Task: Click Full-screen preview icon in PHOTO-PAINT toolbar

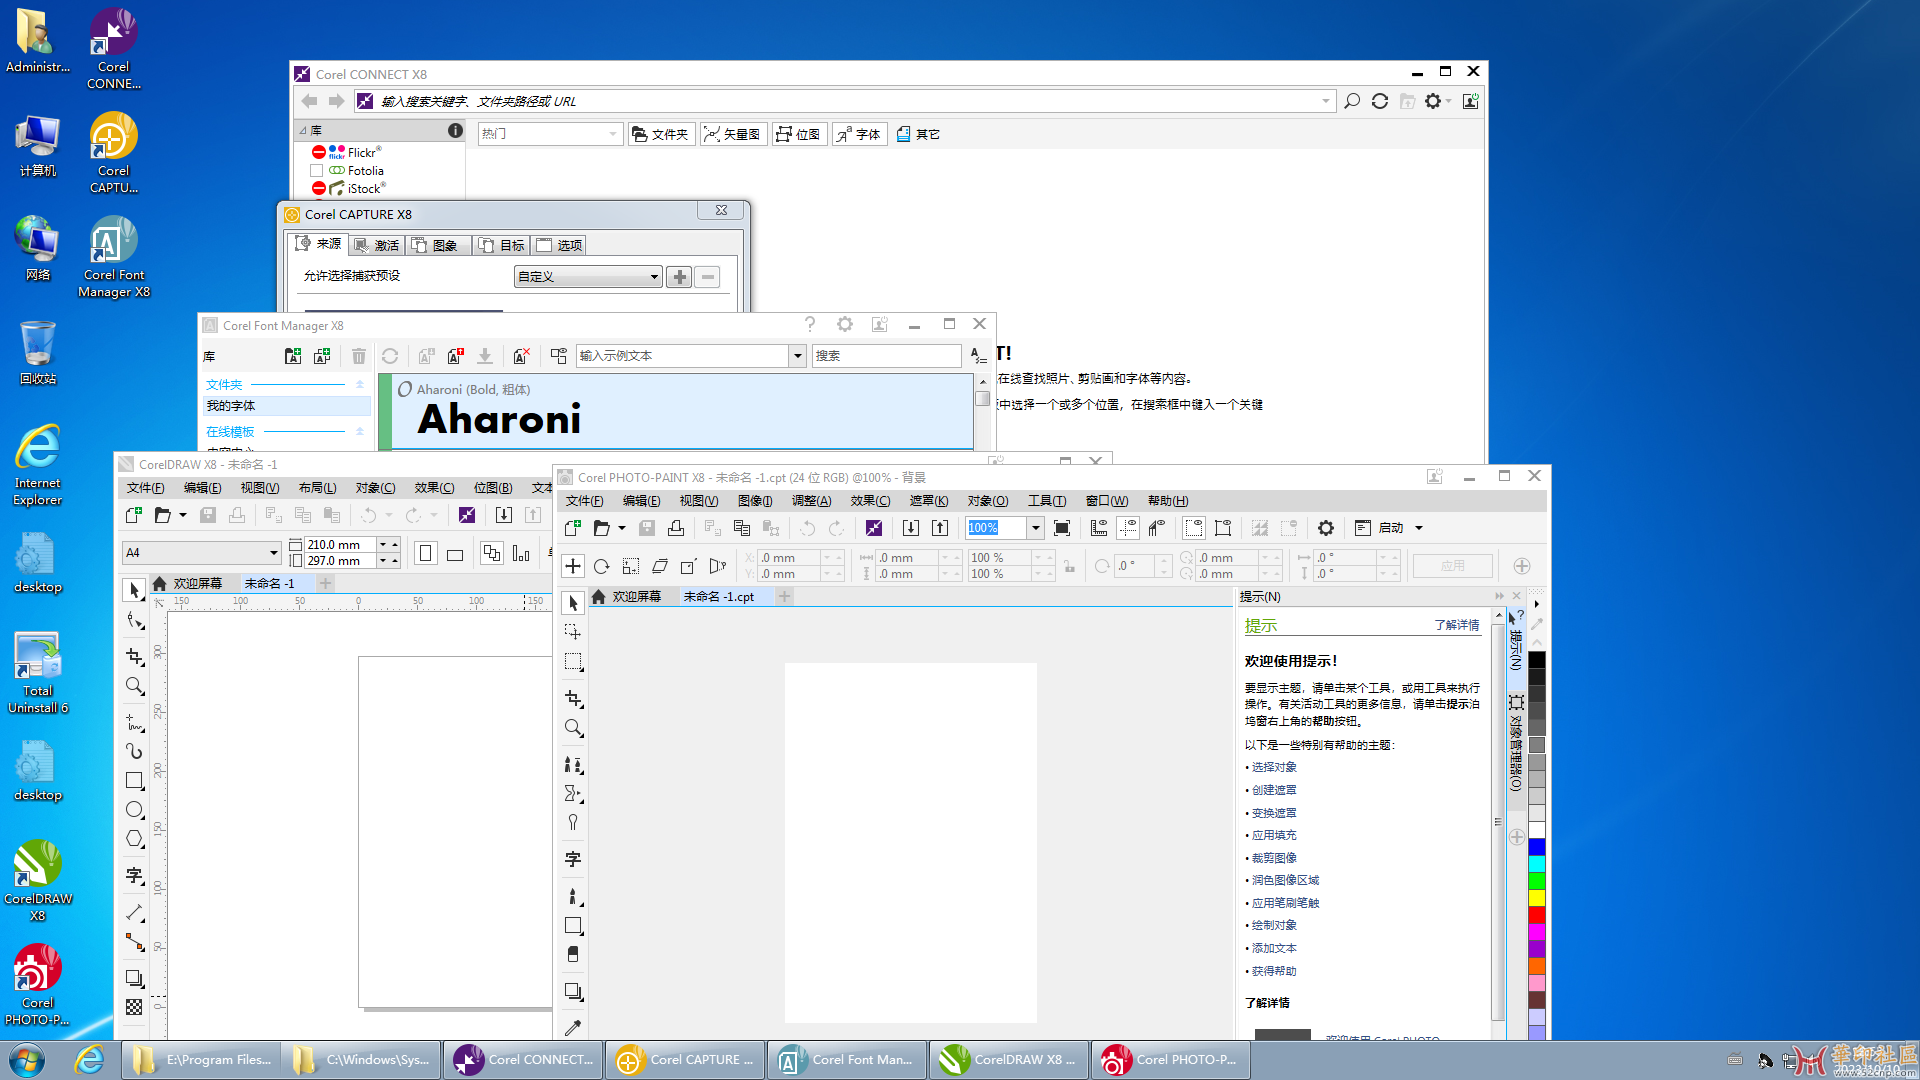Action: tap(1062, 528)
